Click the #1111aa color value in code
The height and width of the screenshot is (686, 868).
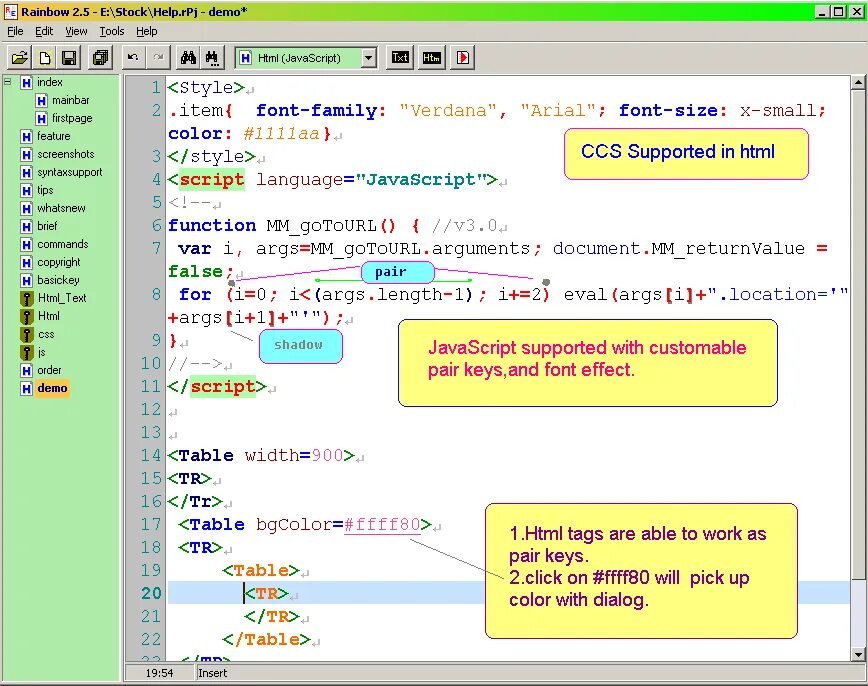pyautogui.click(x=281, y=133)
